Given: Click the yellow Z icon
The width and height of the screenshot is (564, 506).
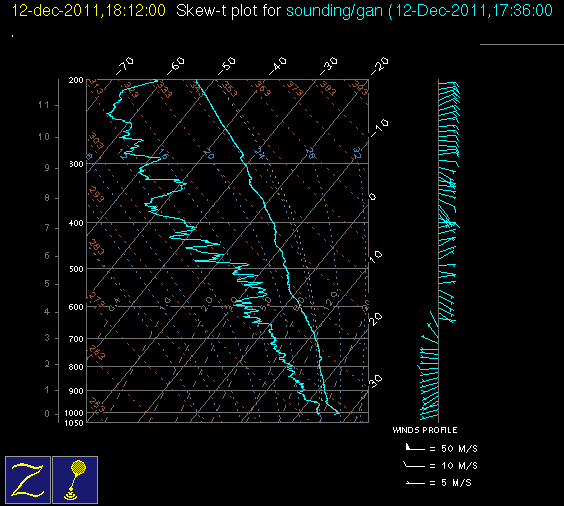Looking at the screenshot, I should 28,480.
